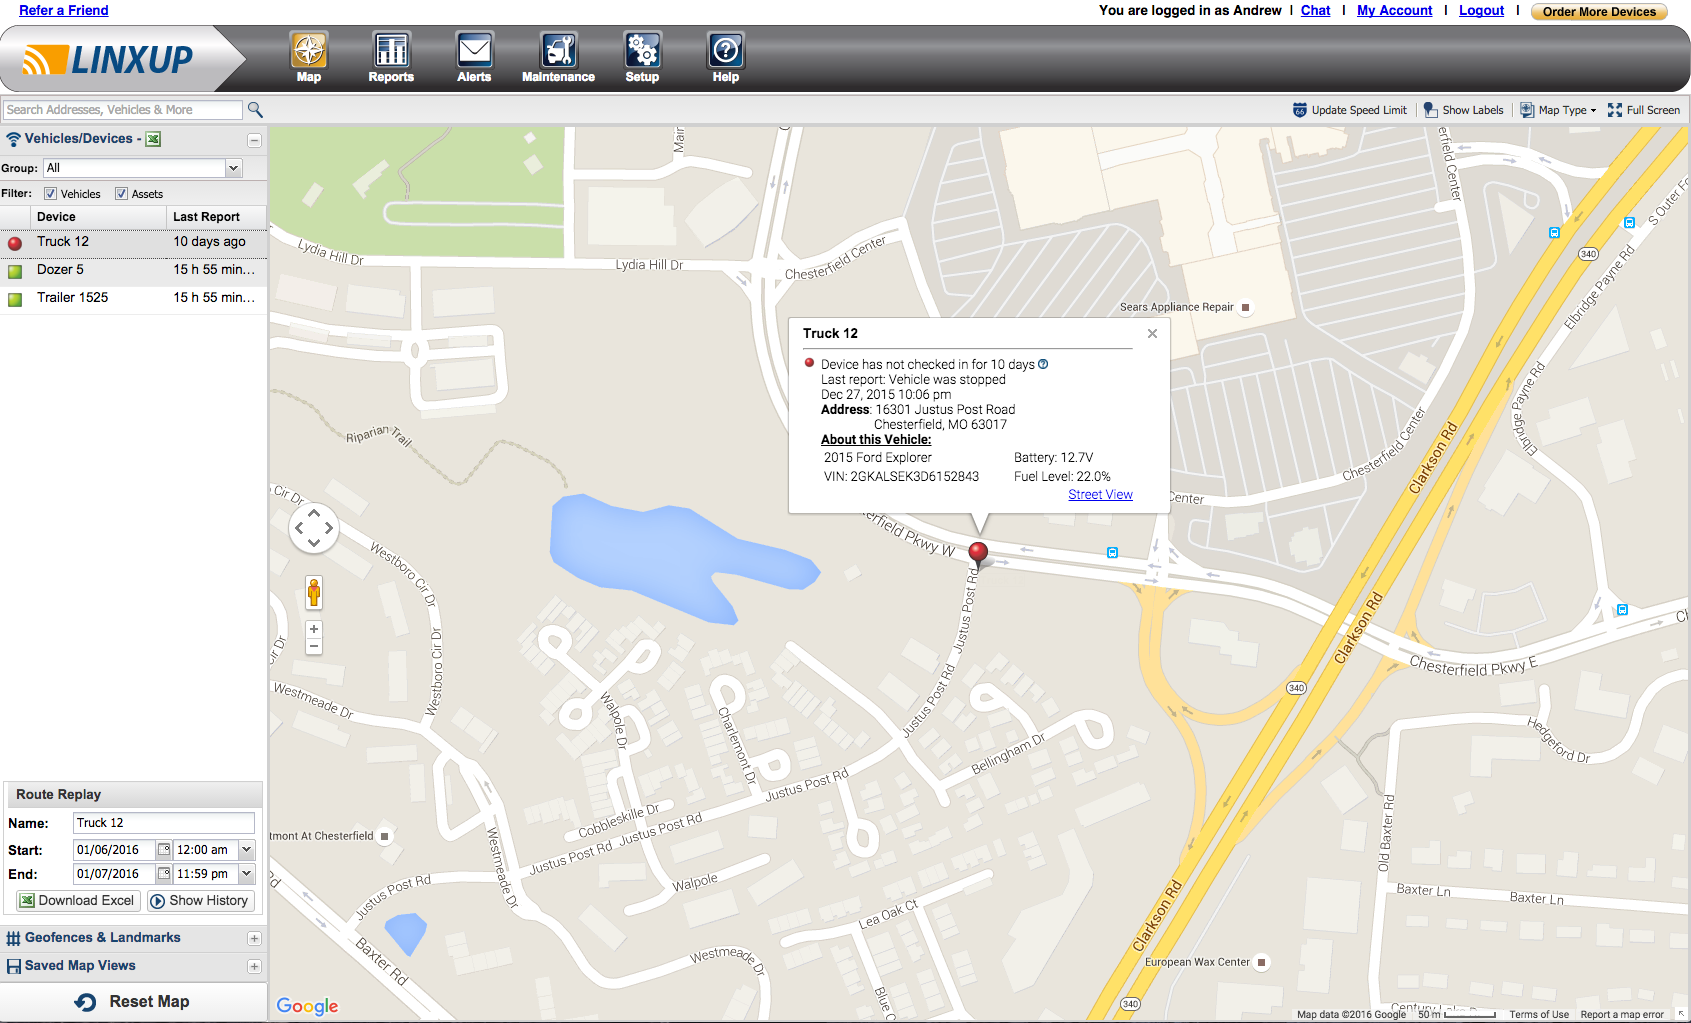This screenshot has height=1023, width=1691.
Task: Open the Maintenance wrench icon
Action: [558, 51]
